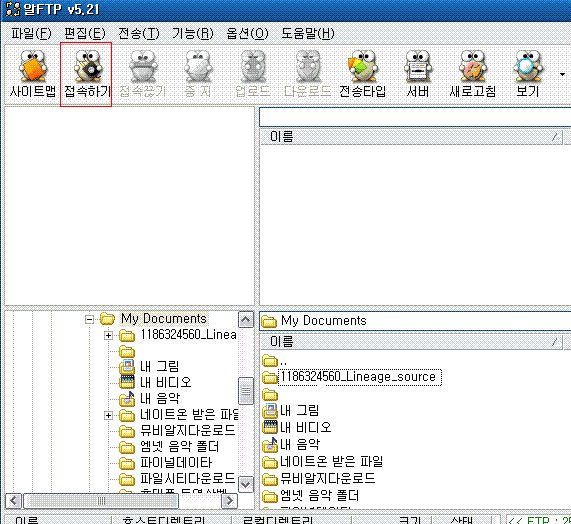Open the 서버 server tool
The image size is (571, 524).
(x=418, y=74)
